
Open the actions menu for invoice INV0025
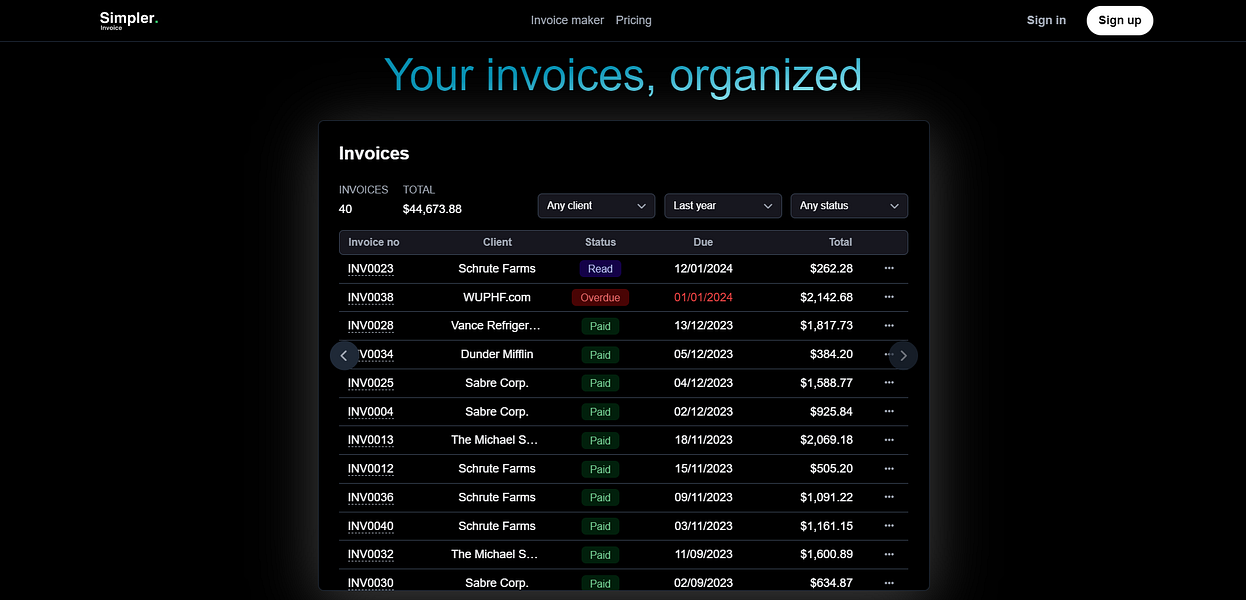tap(889, 382)
